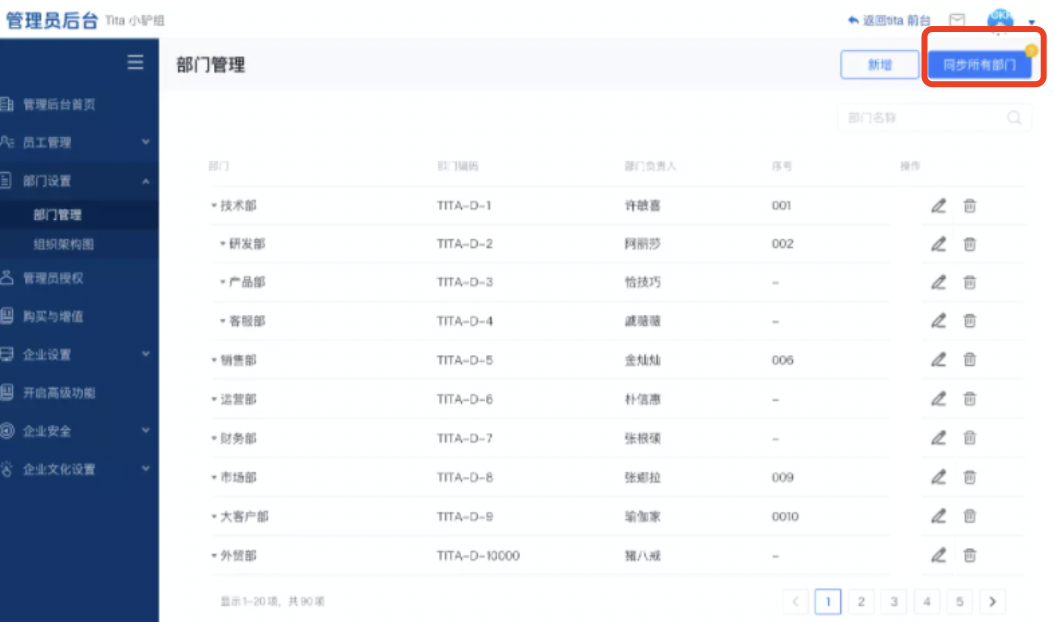Viewport: 1054px width, 622px height.
Task: Go to pagination page 2
Action: pos(860,602)
